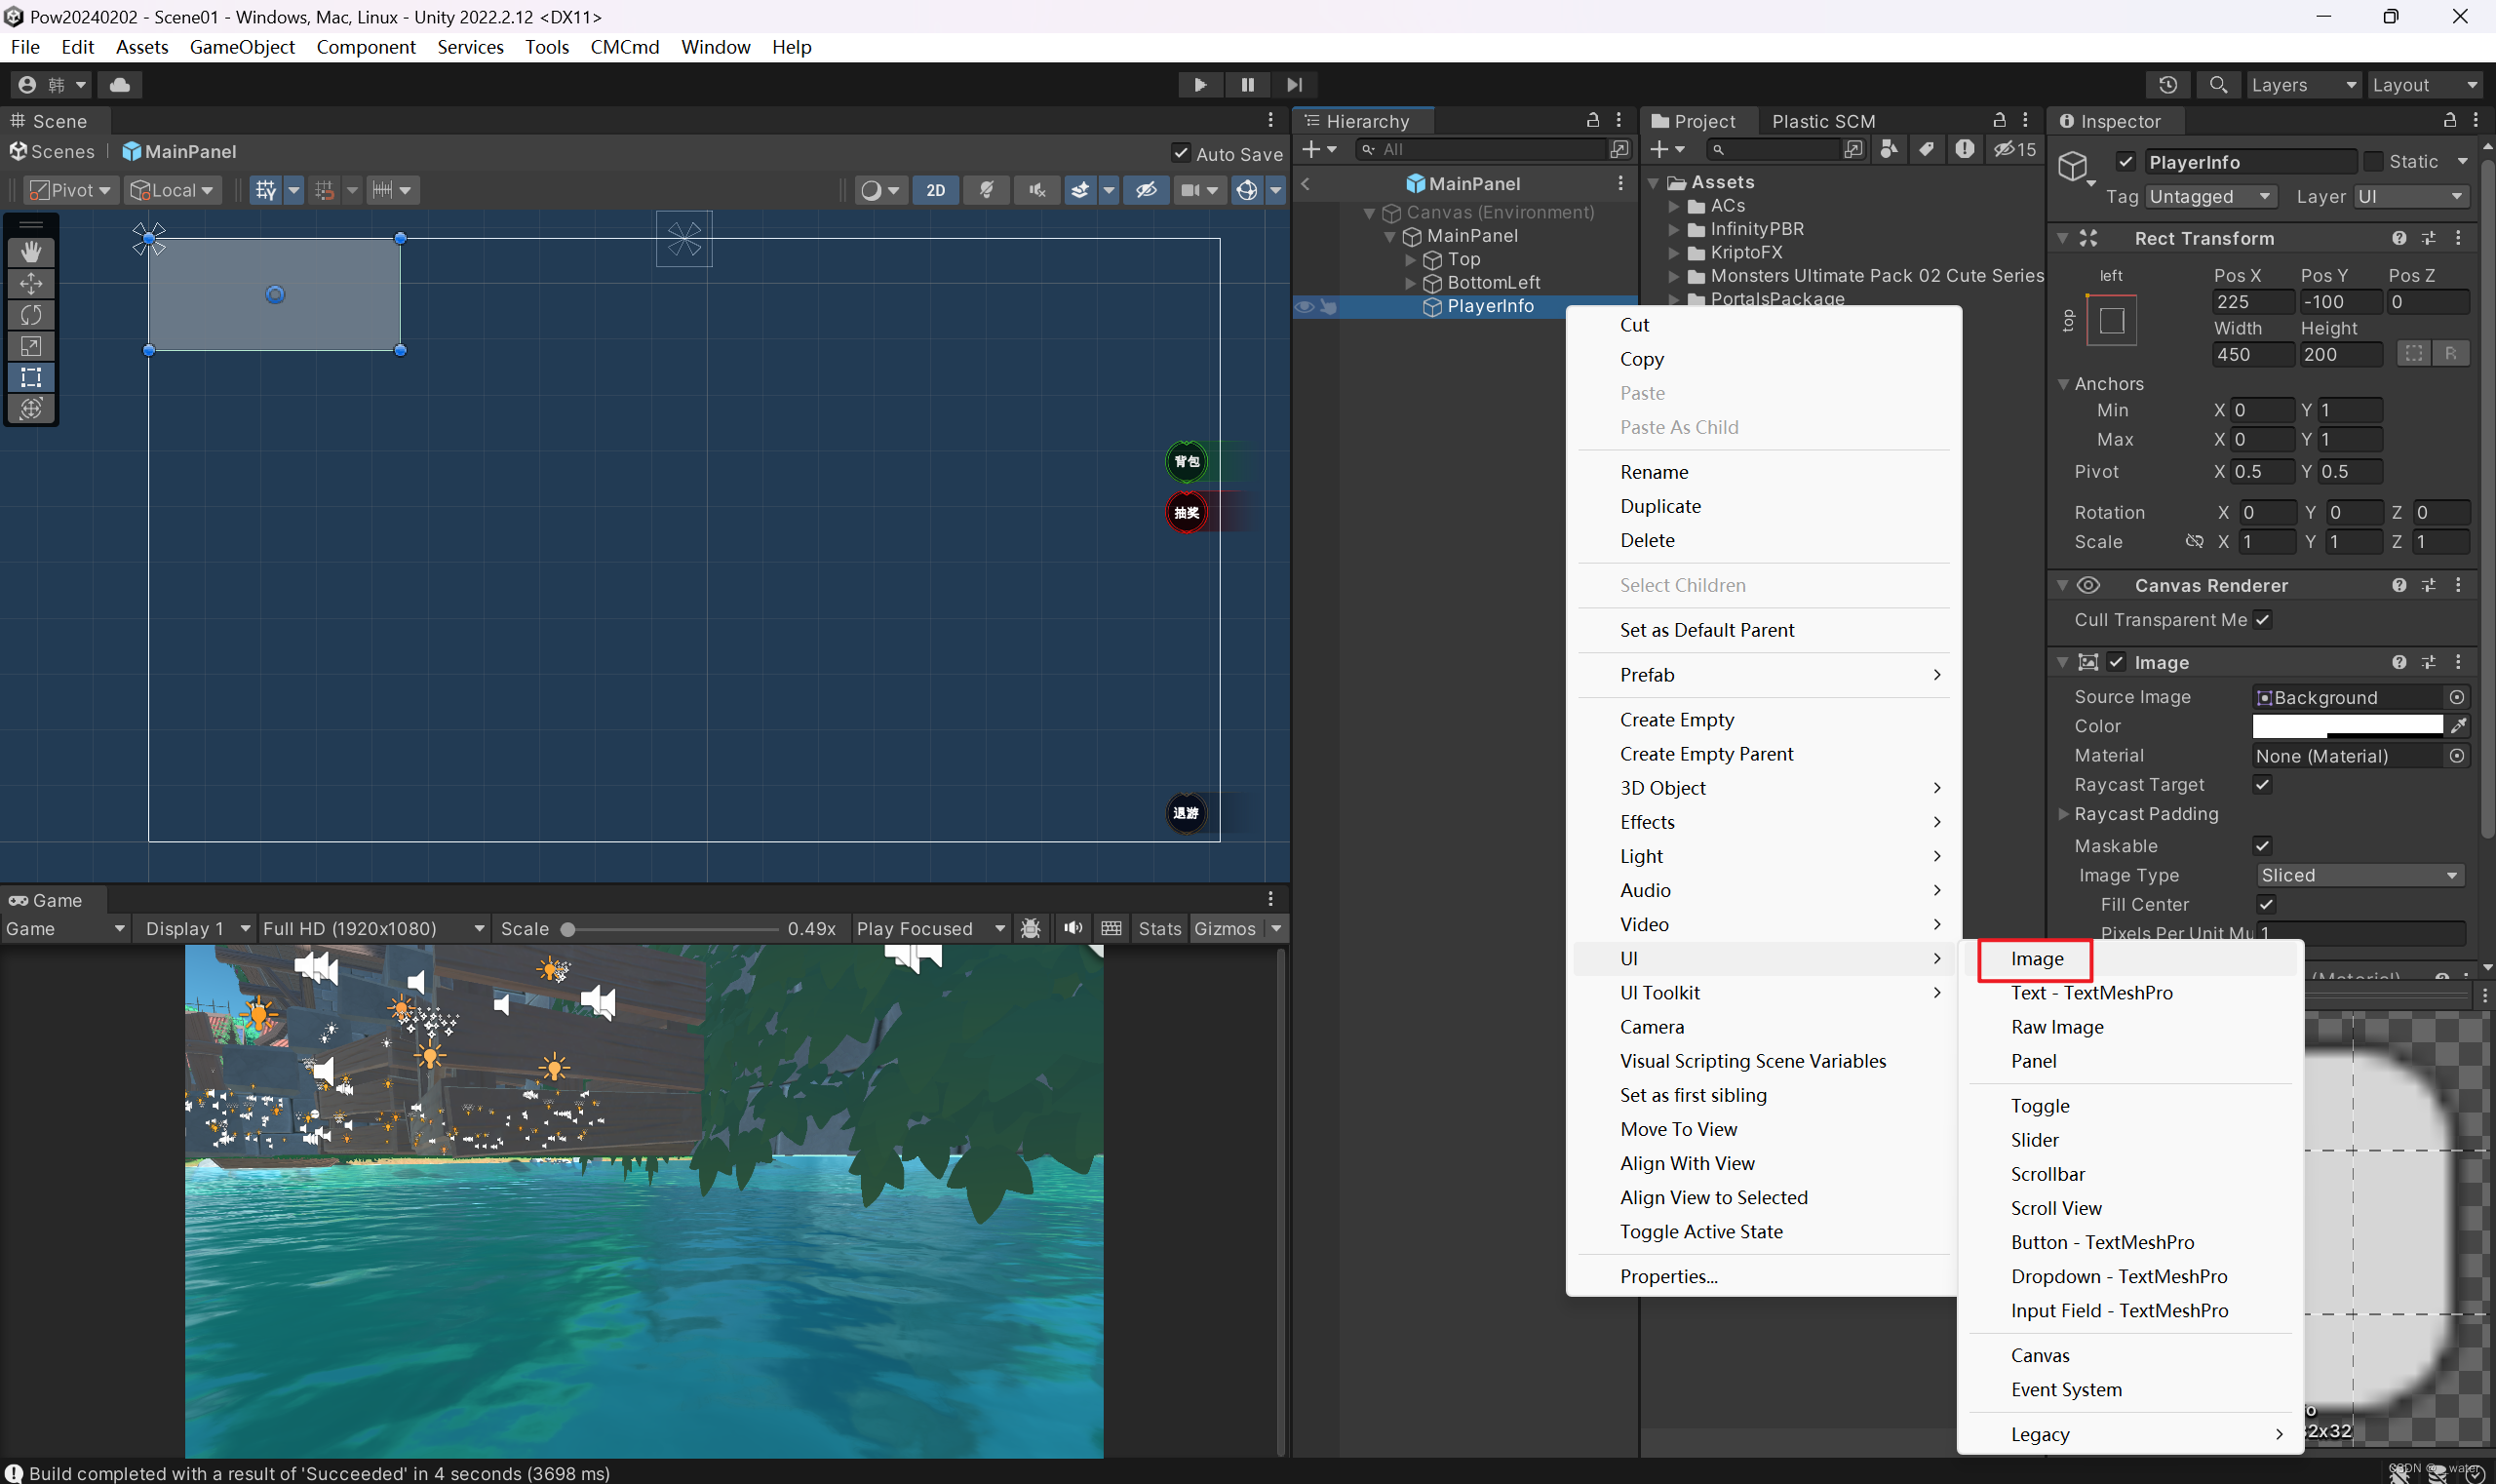The image size is (2496, 1484).
Task: Disable the Auto Save checkbox in Scene view
Action: [1183, 153]
